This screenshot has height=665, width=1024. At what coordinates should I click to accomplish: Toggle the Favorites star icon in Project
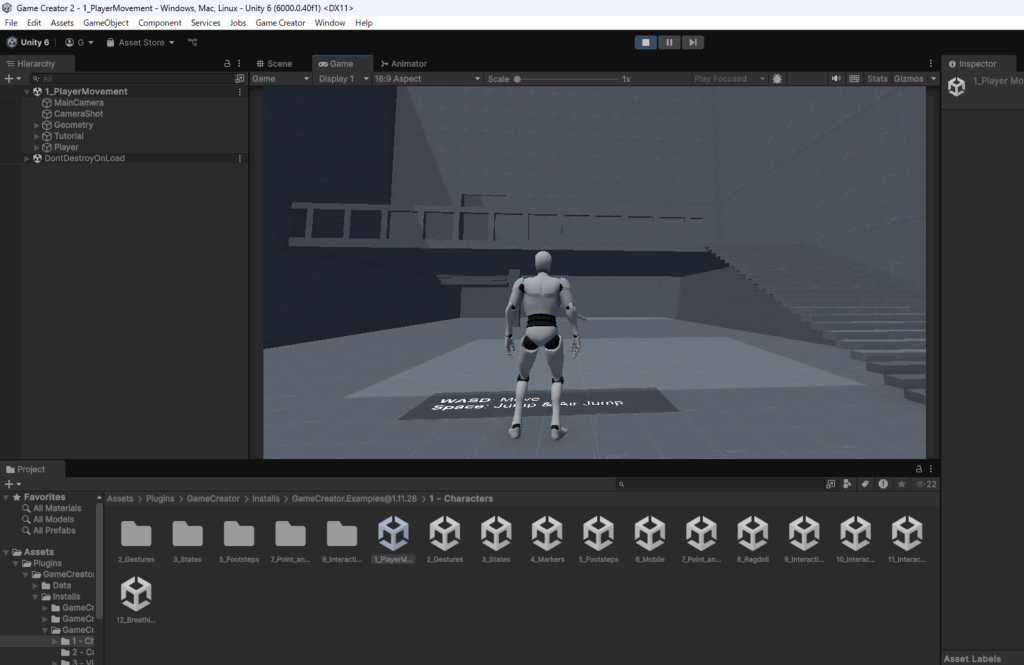pyautogui.click(x=902, y=485)
